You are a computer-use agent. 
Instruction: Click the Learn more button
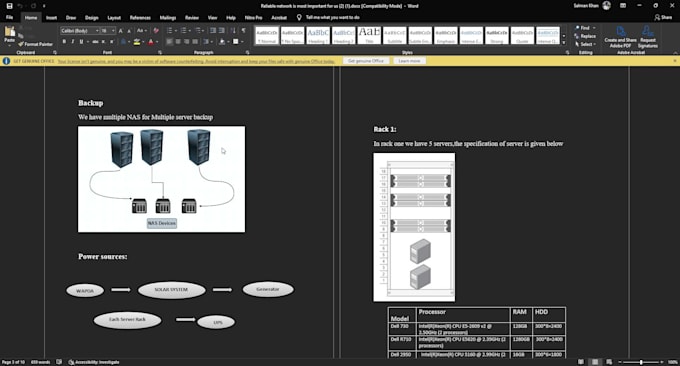coord(409,61)
